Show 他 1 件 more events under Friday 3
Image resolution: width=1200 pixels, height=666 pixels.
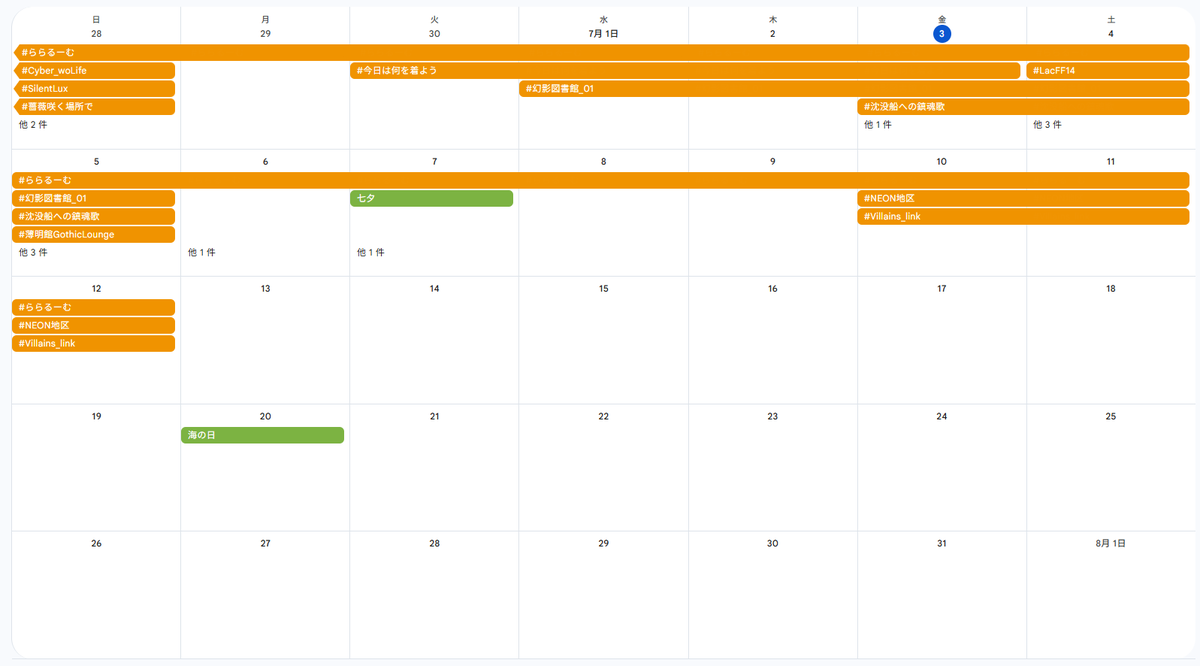(x=878, y=125)
